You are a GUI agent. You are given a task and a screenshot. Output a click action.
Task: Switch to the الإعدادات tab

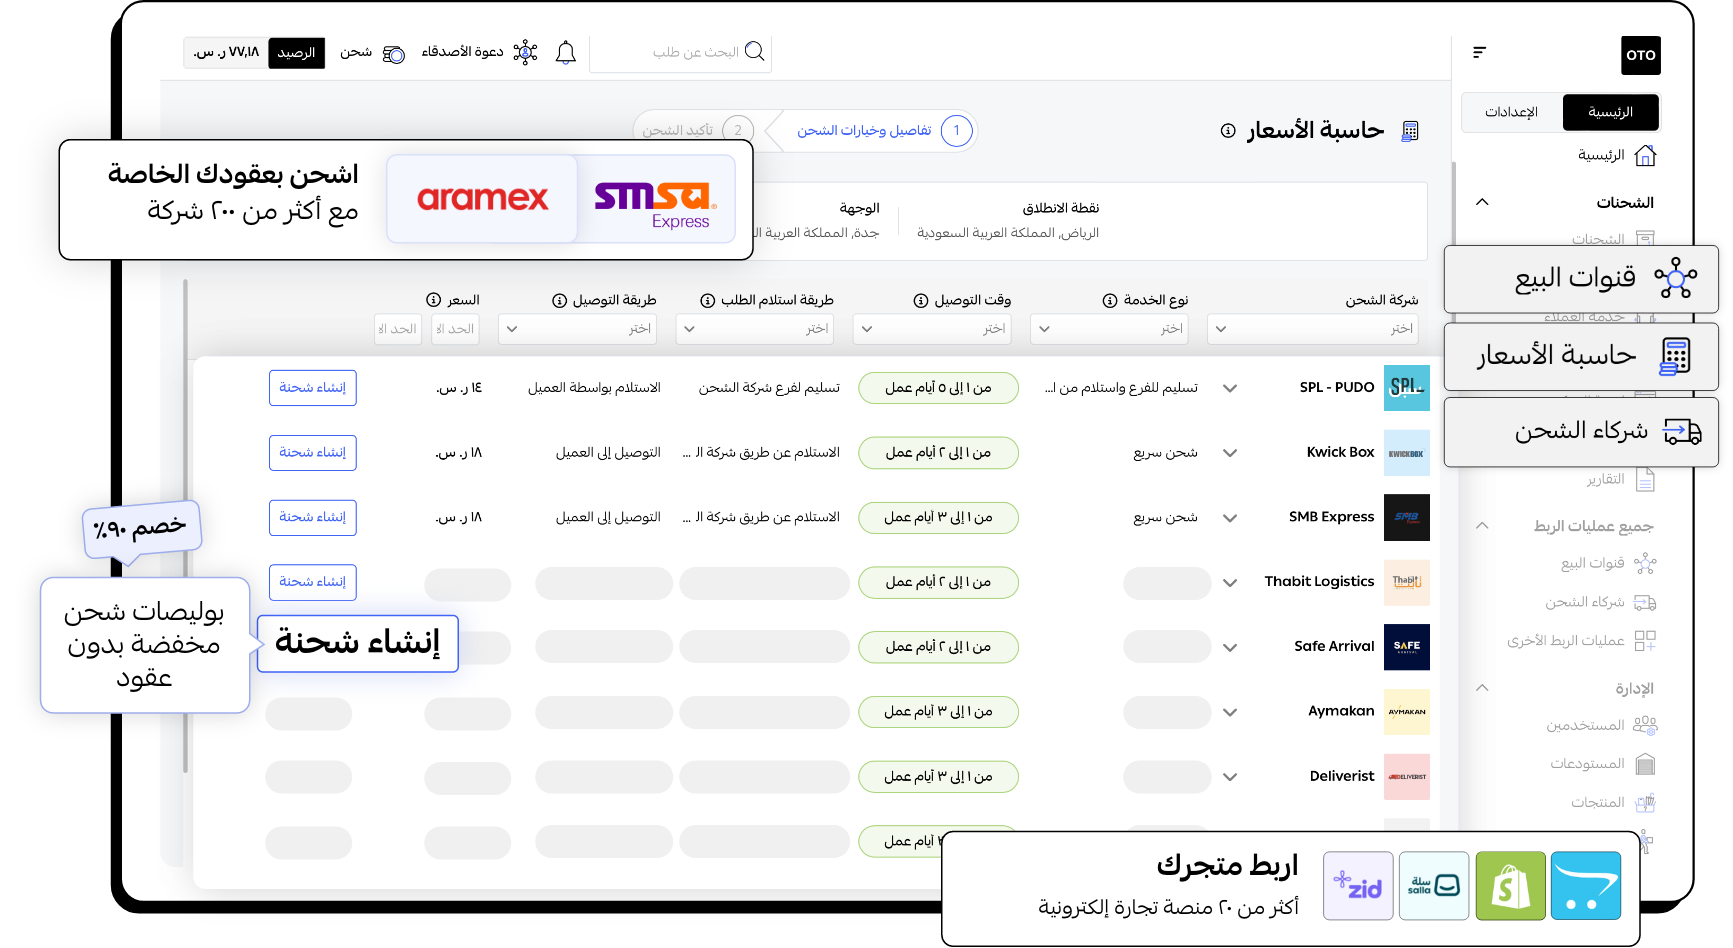coord(1512,112)
